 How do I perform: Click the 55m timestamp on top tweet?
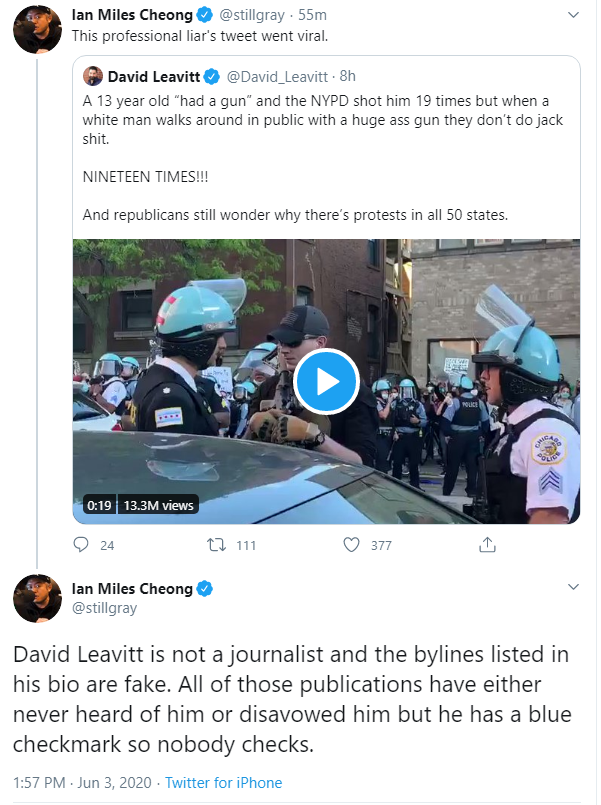coord(312,15)
